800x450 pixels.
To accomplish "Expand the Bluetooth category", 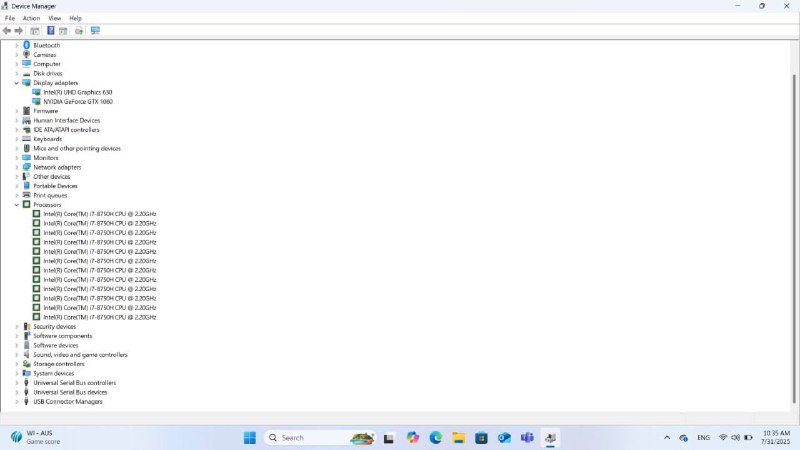I will (16, 45).
